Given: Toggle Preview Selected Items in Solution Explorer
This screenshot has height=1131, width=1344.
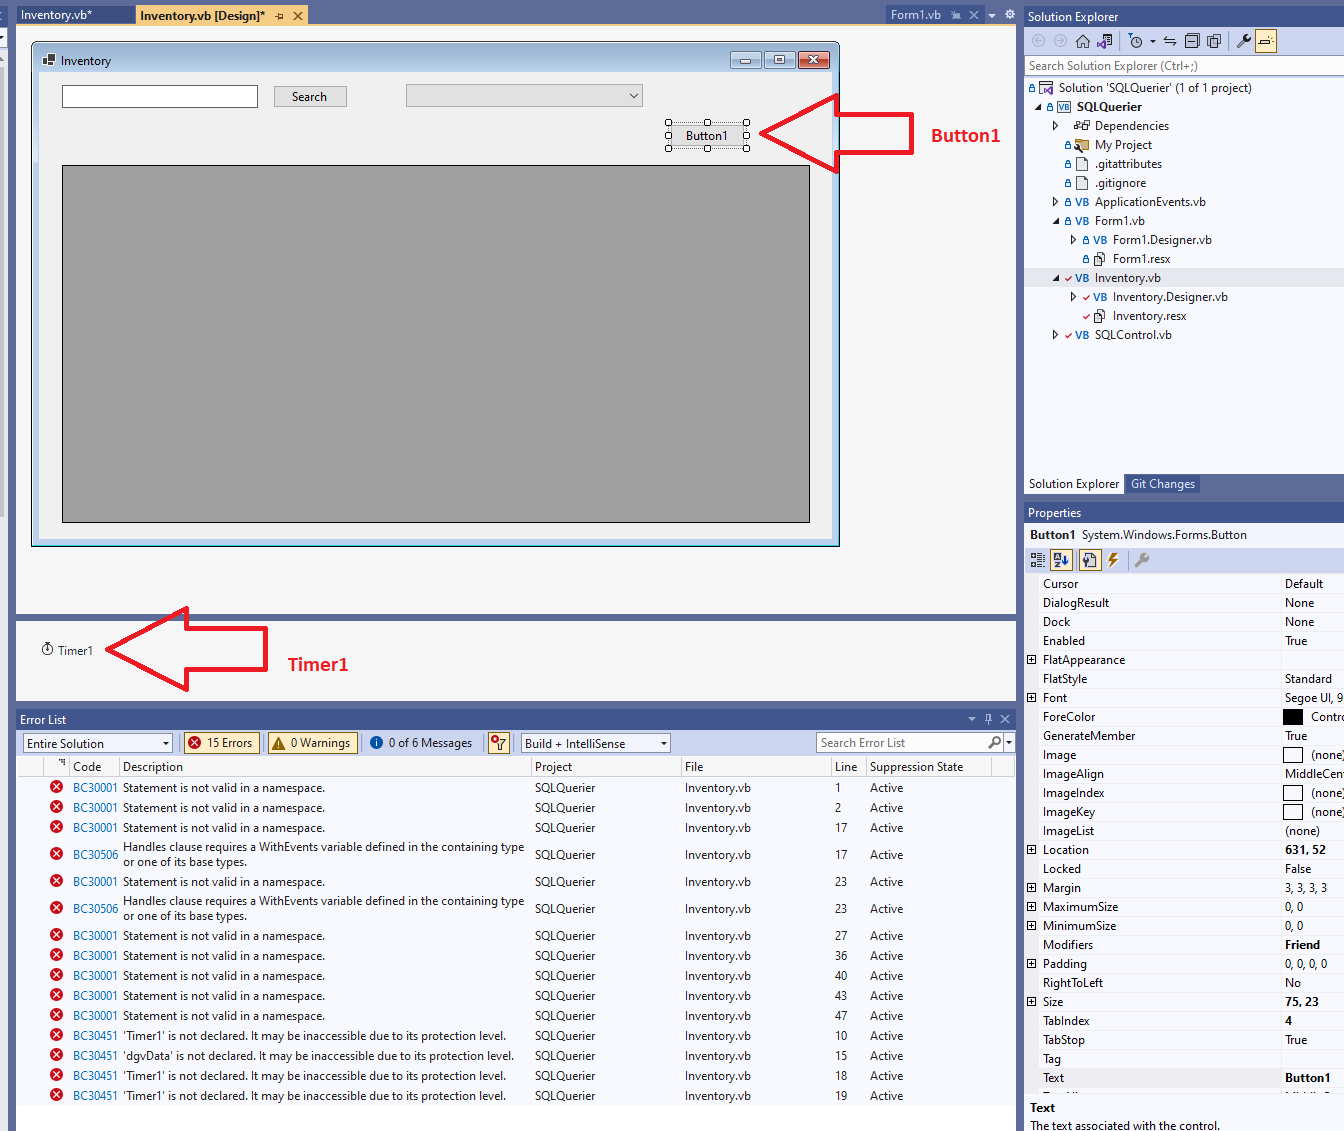Looking at the screenshot, I should pos(1266,41).
